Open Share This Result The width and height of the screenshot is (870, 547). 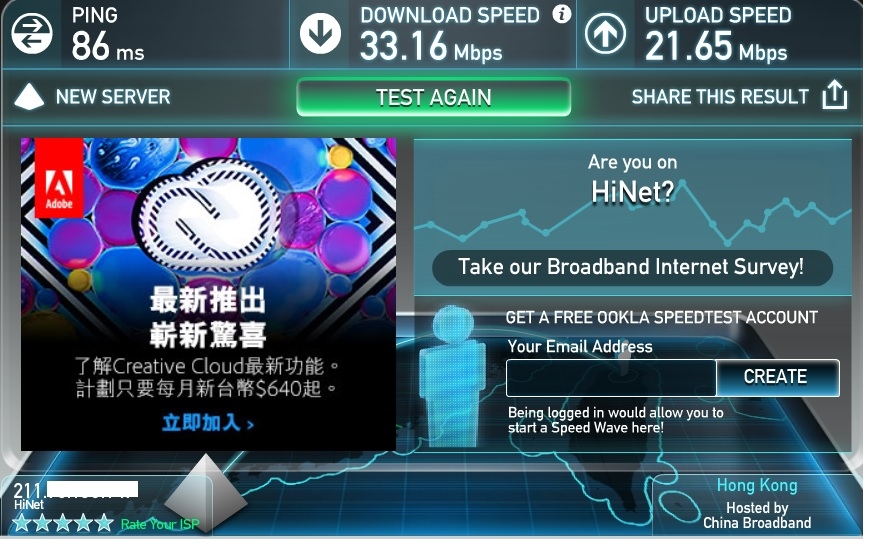(x=720, y=97)
